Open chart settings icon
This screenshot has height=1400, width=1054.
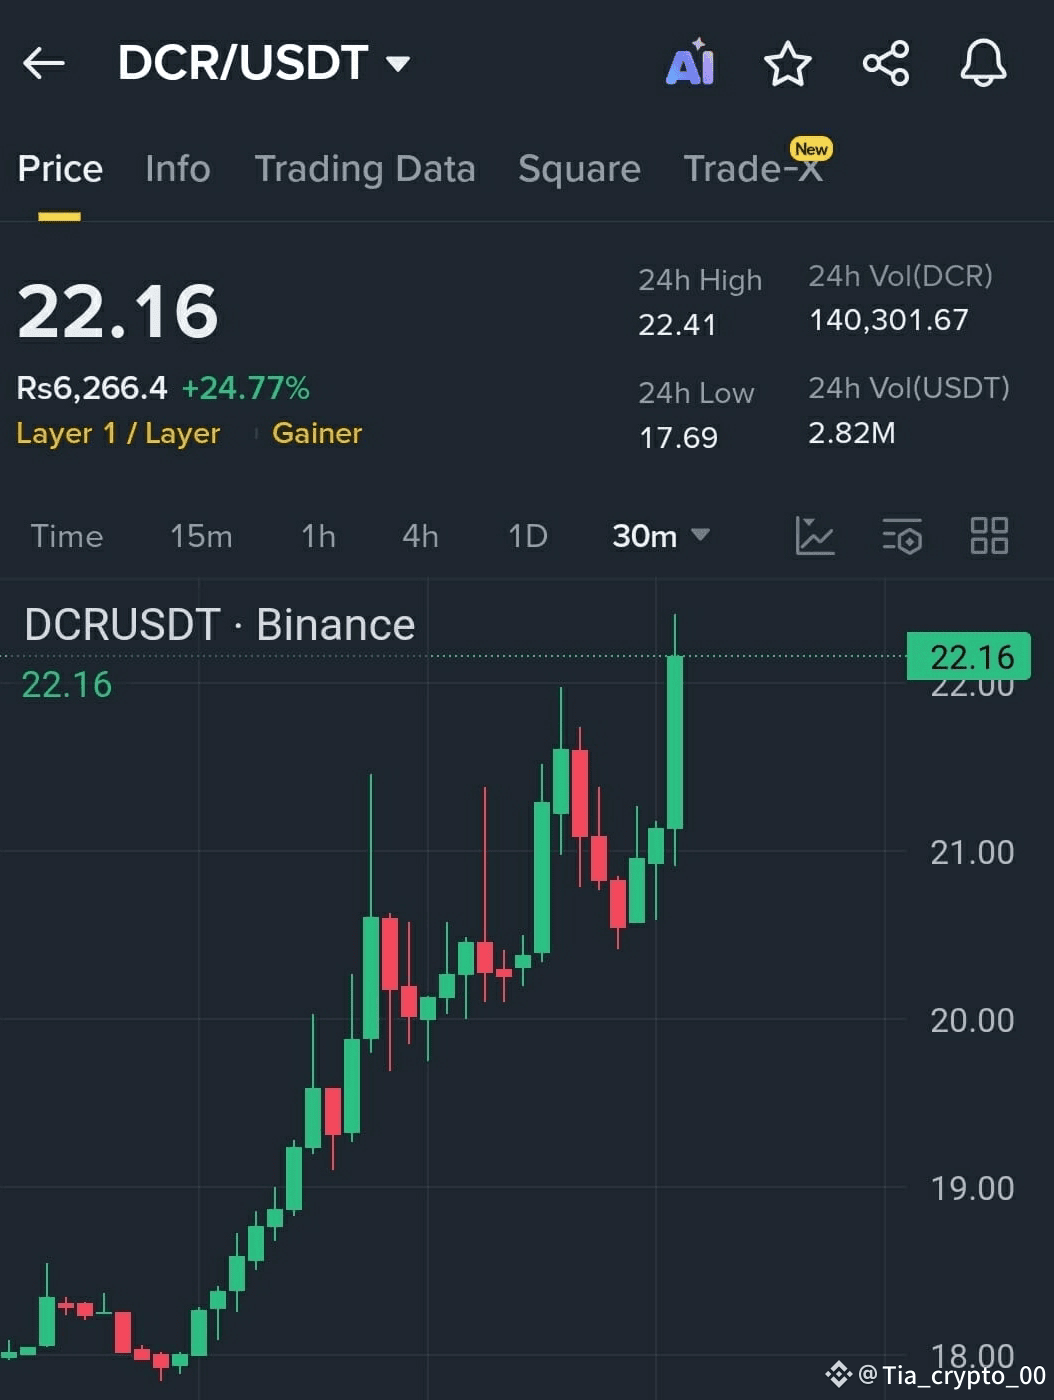click(902, 536)
